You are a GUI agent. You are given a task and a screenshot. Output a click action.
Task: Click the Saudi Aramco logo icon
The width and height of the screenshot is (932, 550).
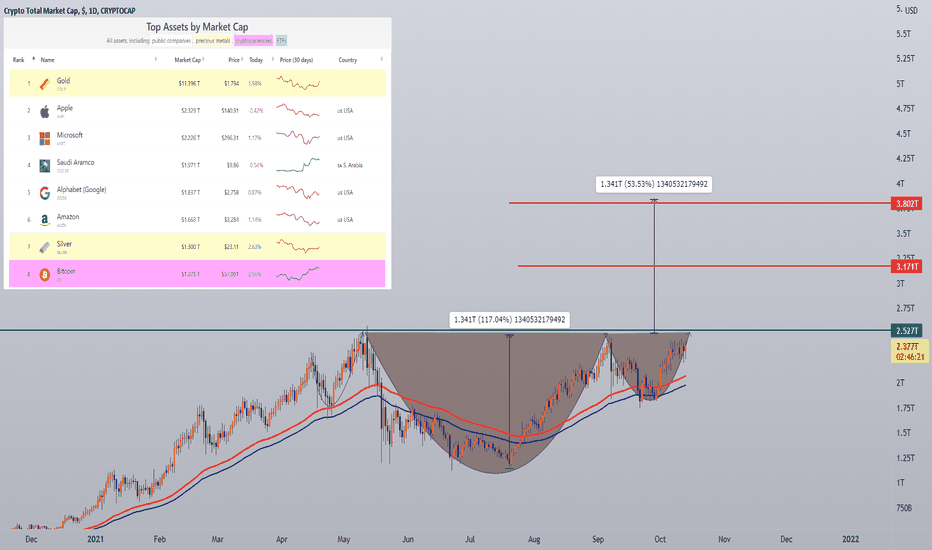pyautogui.click(x=45, y=166)
